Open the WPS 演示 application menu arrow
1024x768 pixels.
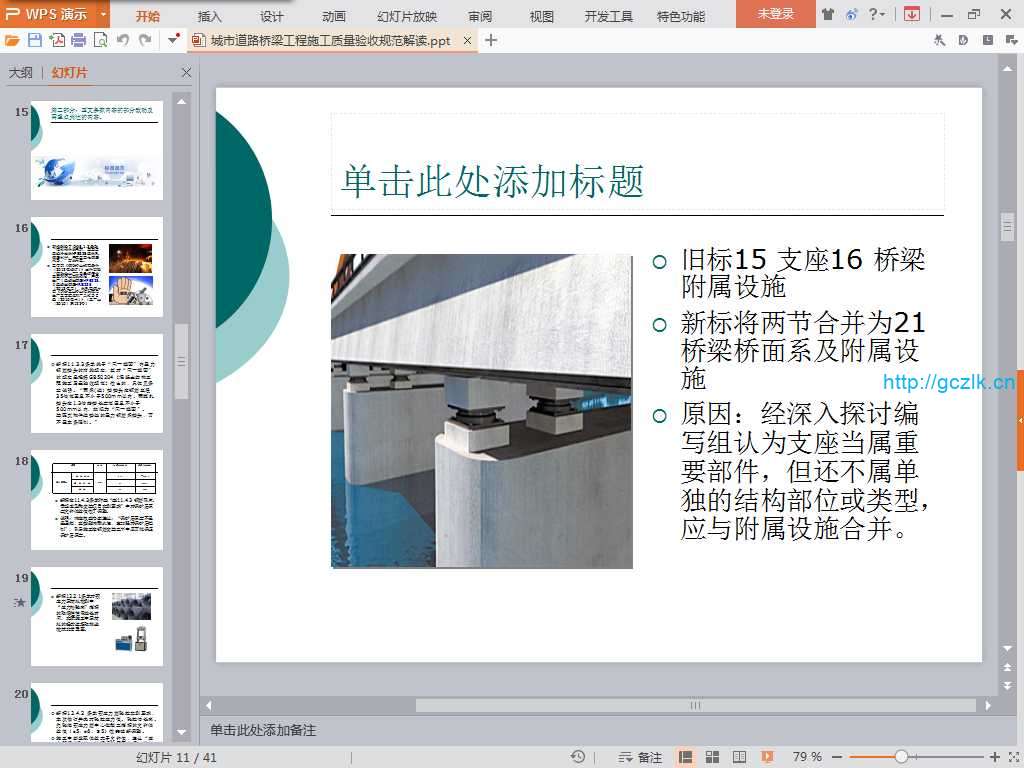coord(103,14)
